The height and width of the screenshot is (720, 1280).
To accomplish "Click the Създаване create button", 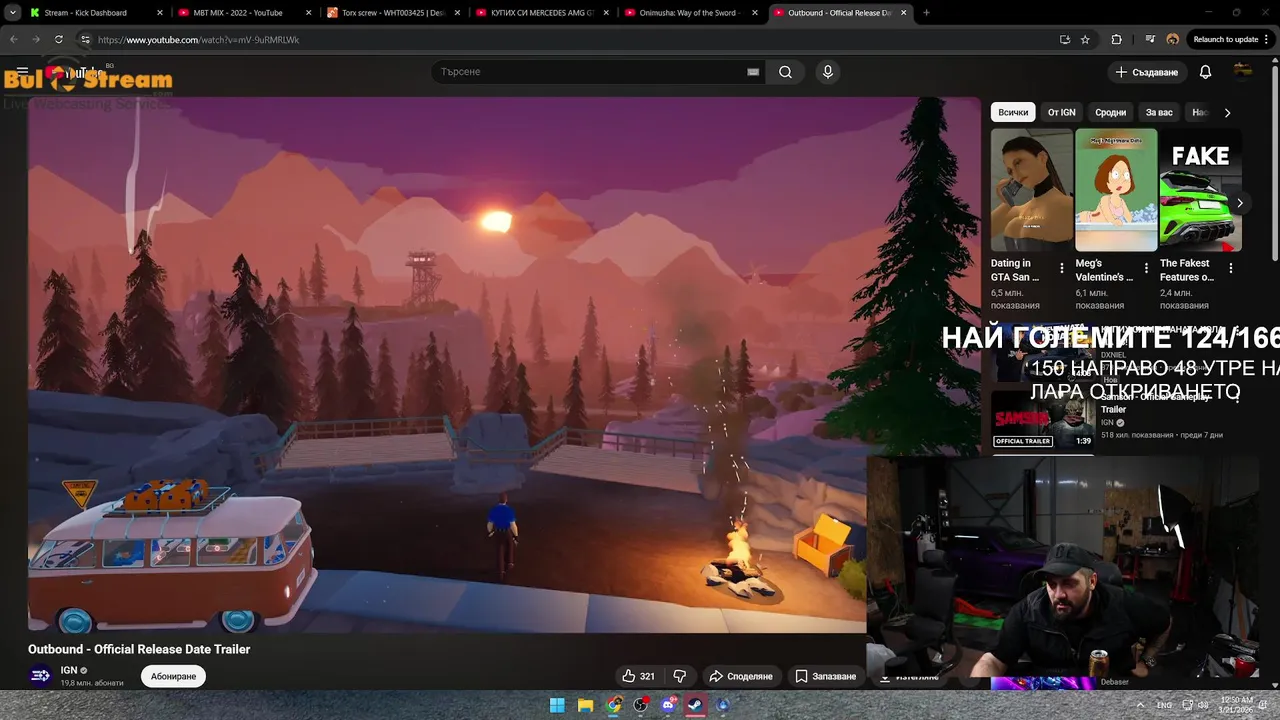I will click(x=1147, y=72).
